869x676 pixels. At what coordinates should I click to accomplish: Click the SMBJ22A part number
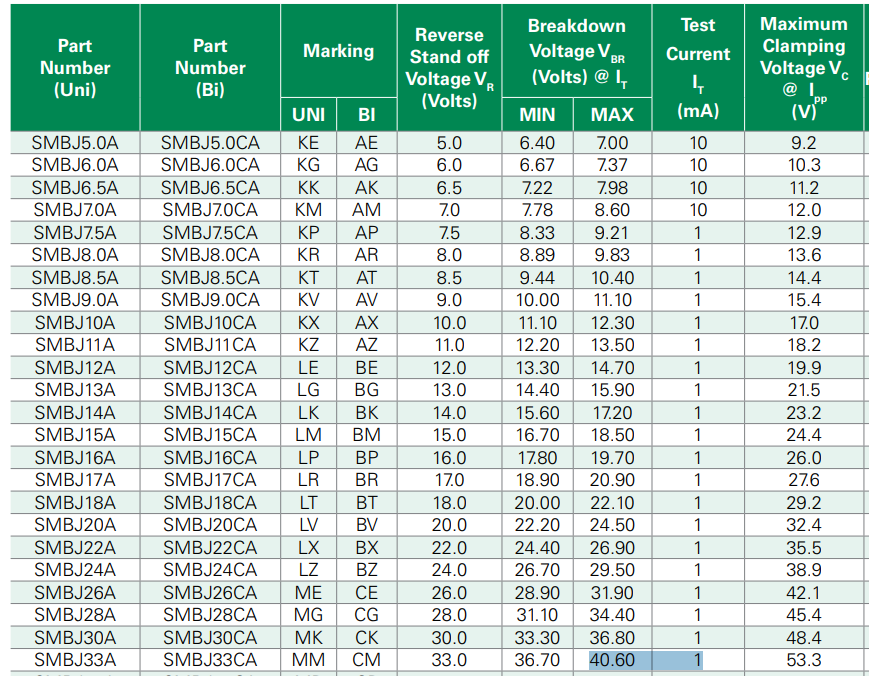(75, 547)
